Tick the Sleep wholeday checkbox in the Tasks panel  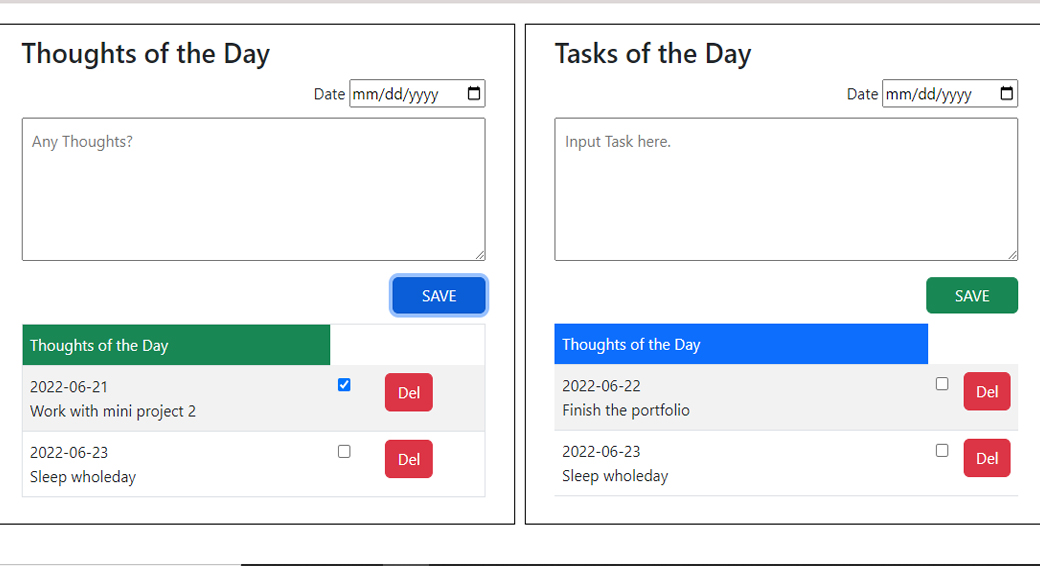pyautogui.click(x=941, y=451)
